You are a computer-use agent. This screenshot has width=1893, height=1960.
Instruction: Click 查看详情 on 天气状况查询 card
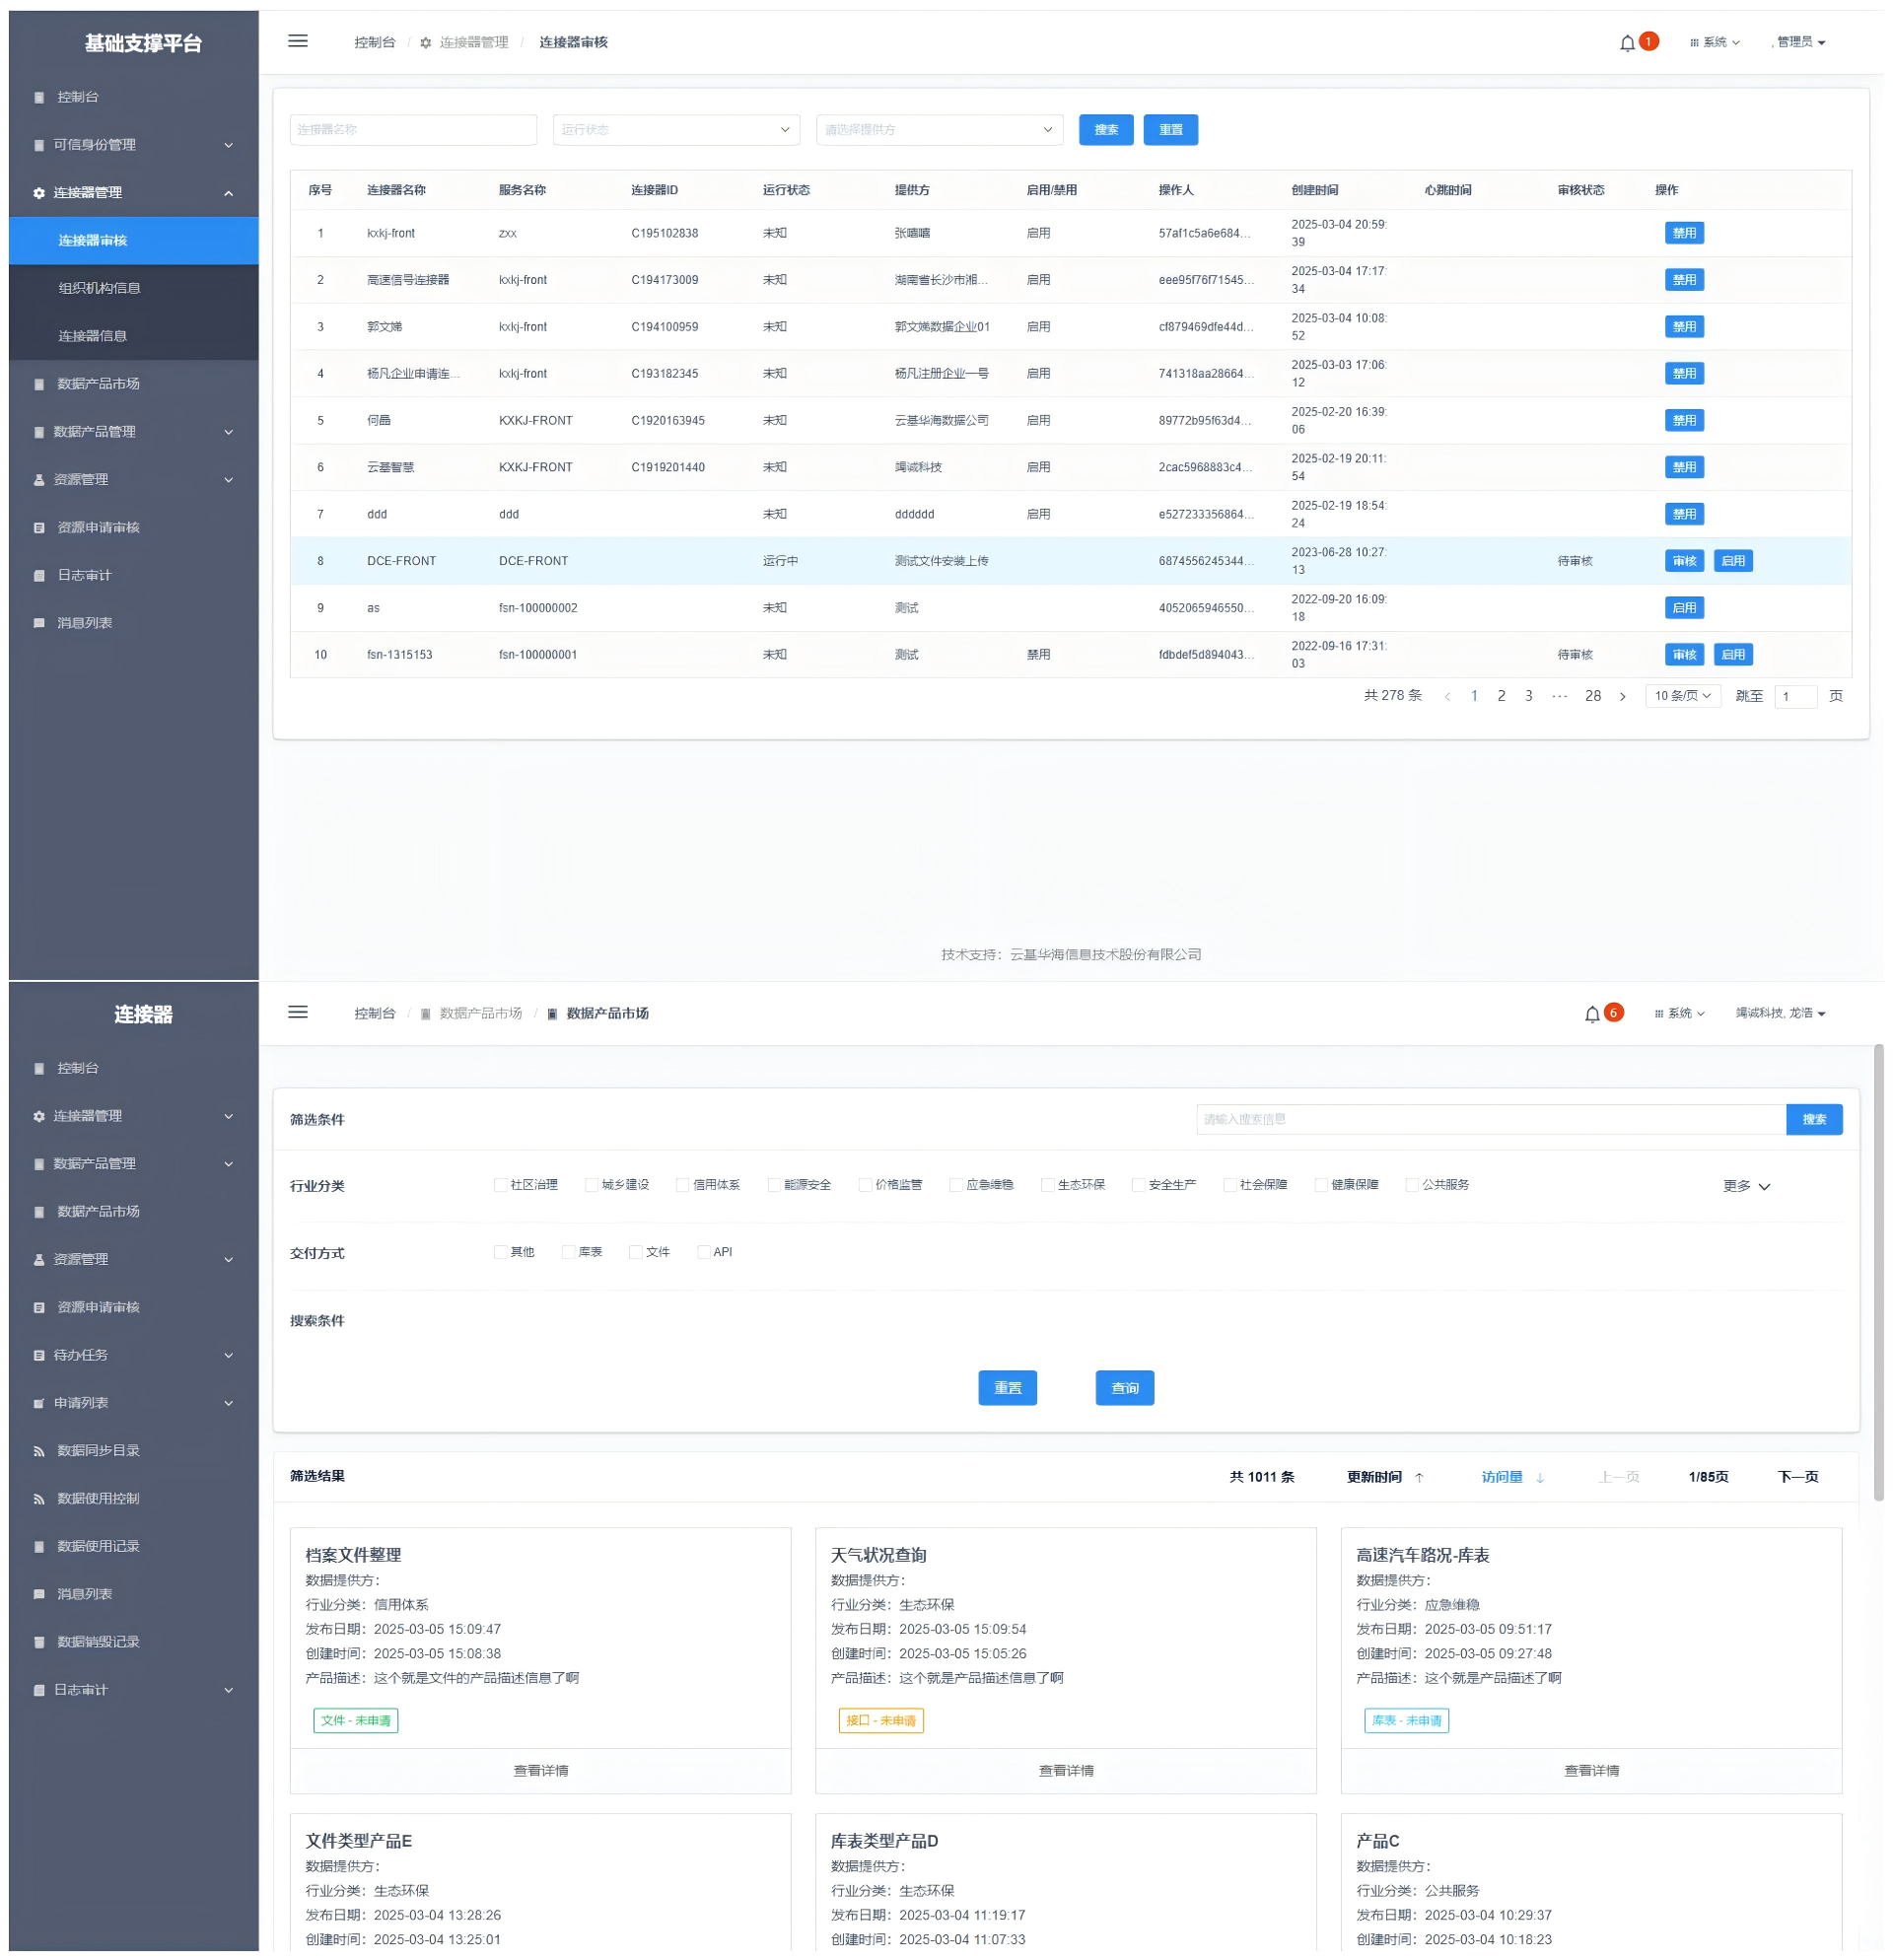(x=1065, y=1771)
